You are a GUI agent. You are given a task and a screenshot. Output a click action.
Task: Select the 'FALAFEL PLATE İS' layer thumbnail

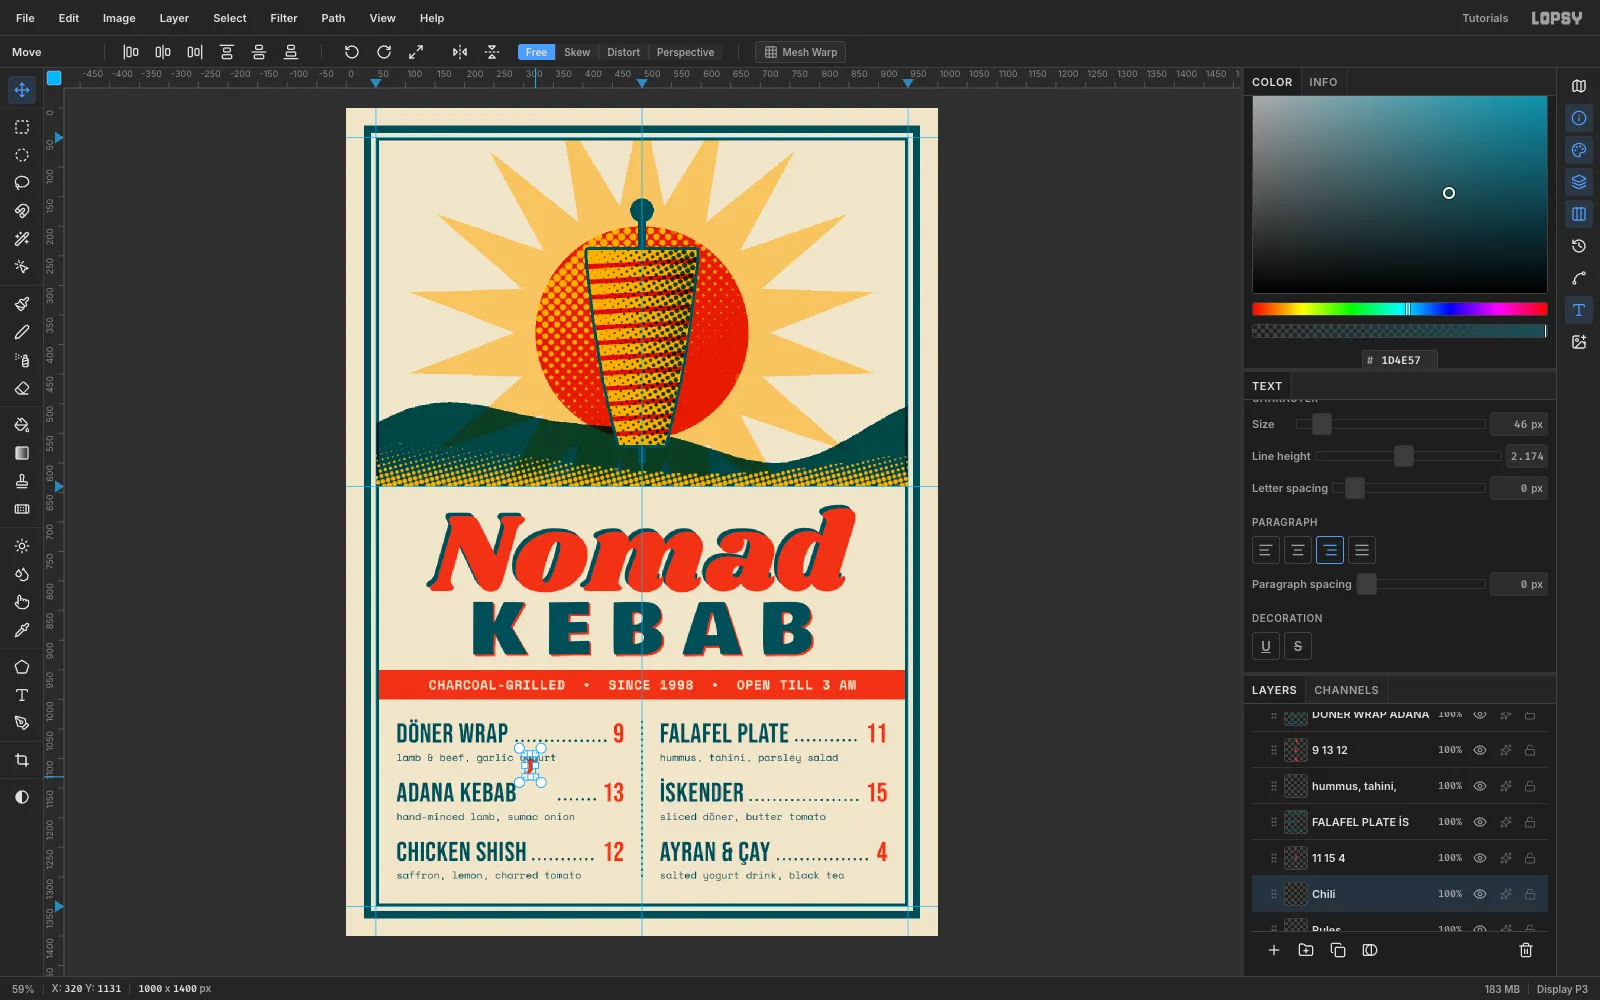coord(1296,822)
